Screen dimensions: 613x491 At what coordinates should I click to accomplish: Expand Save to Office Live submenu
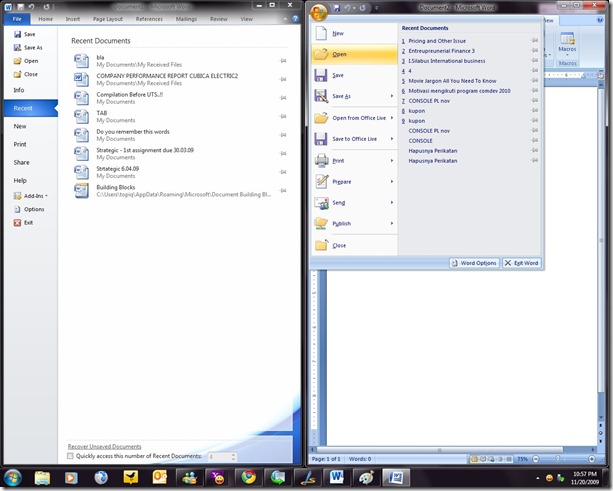[x=392, y=139]
